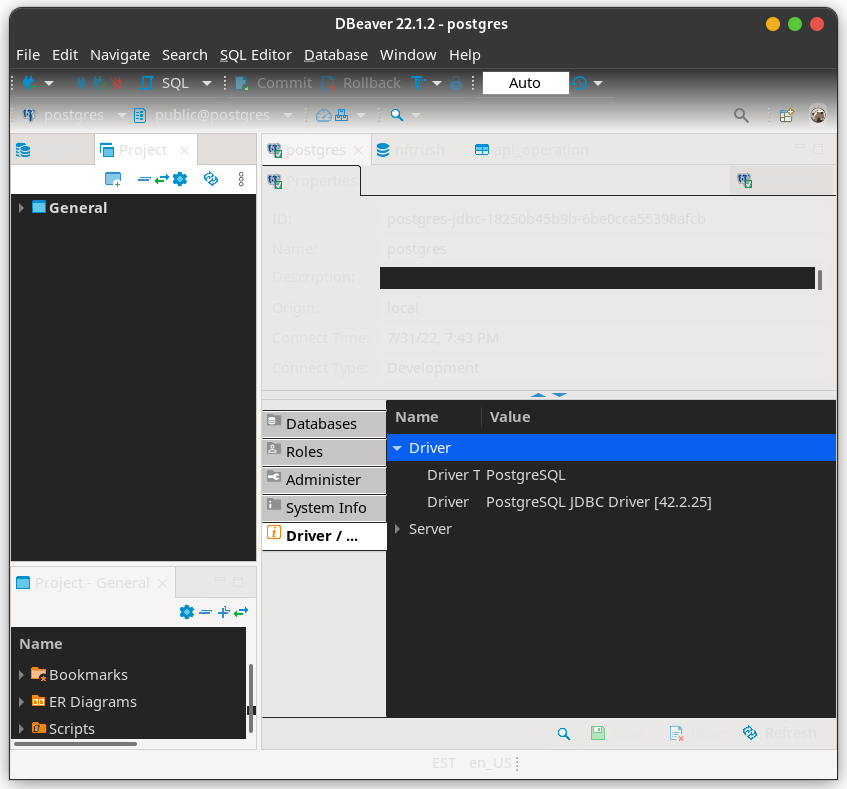This screenshot has height=789, width=847.
Task: Open the postgres active connection selector
Action: coord(73,114)
